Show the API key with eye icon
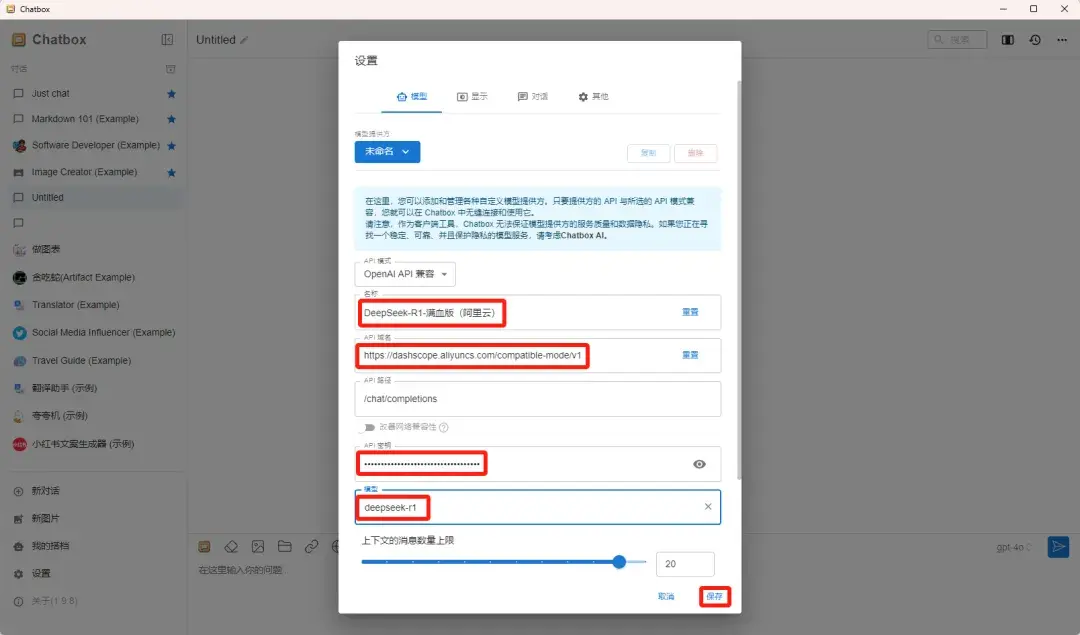Screen dimensions: 1080x635 pos(699,464)
